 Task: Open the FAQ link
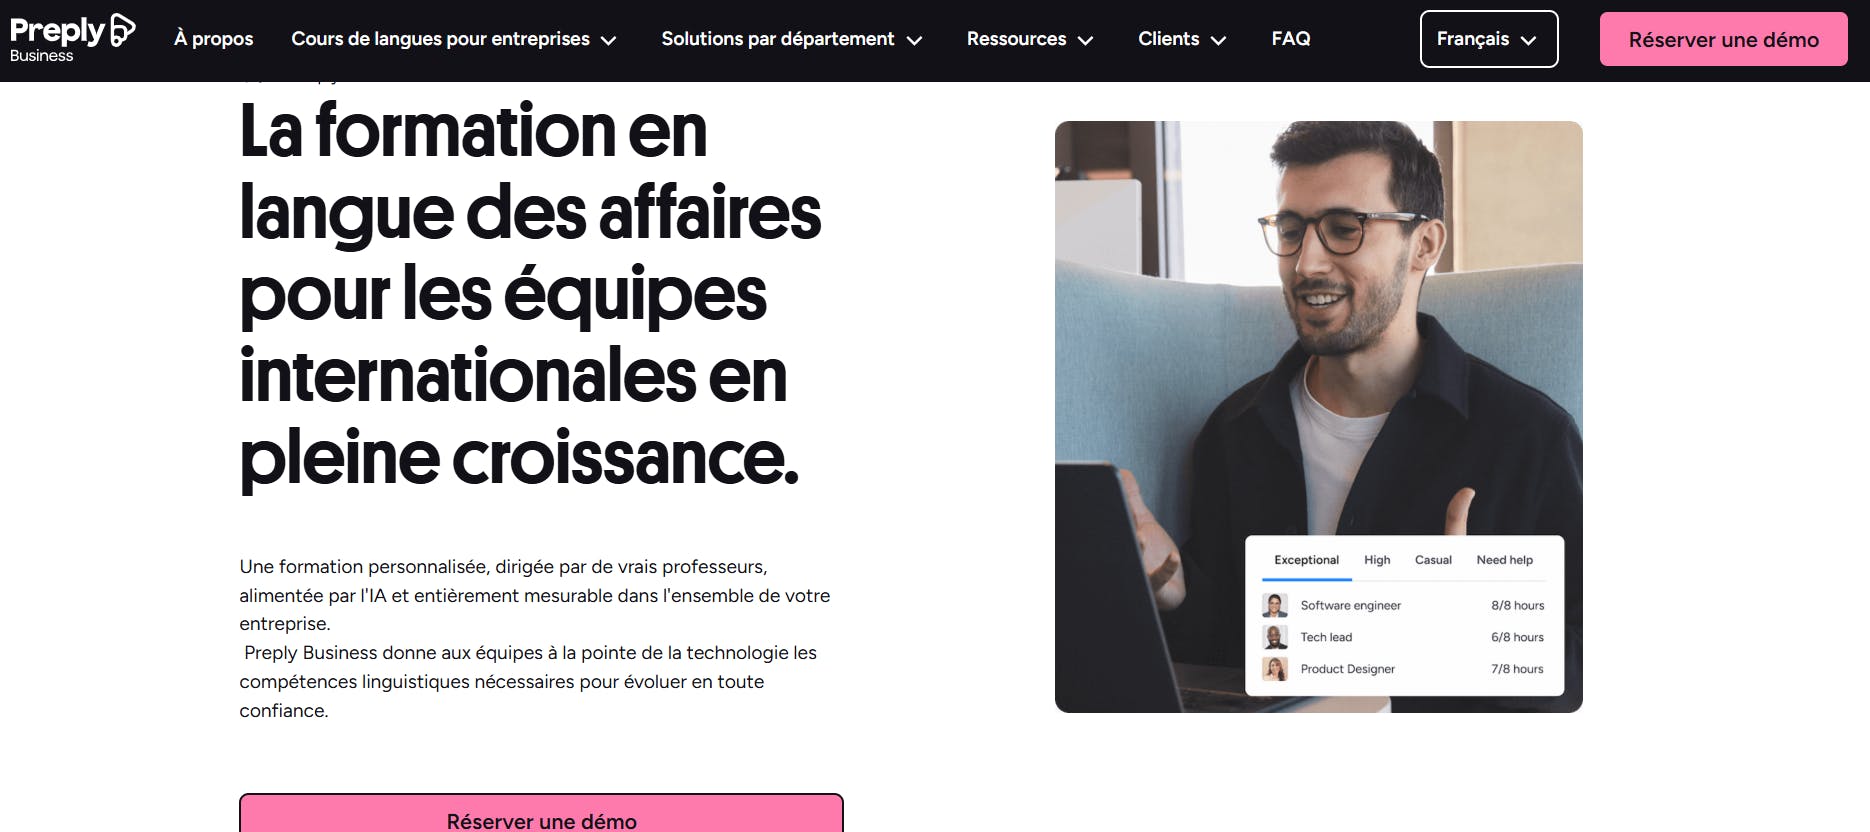coord(1291,39)
